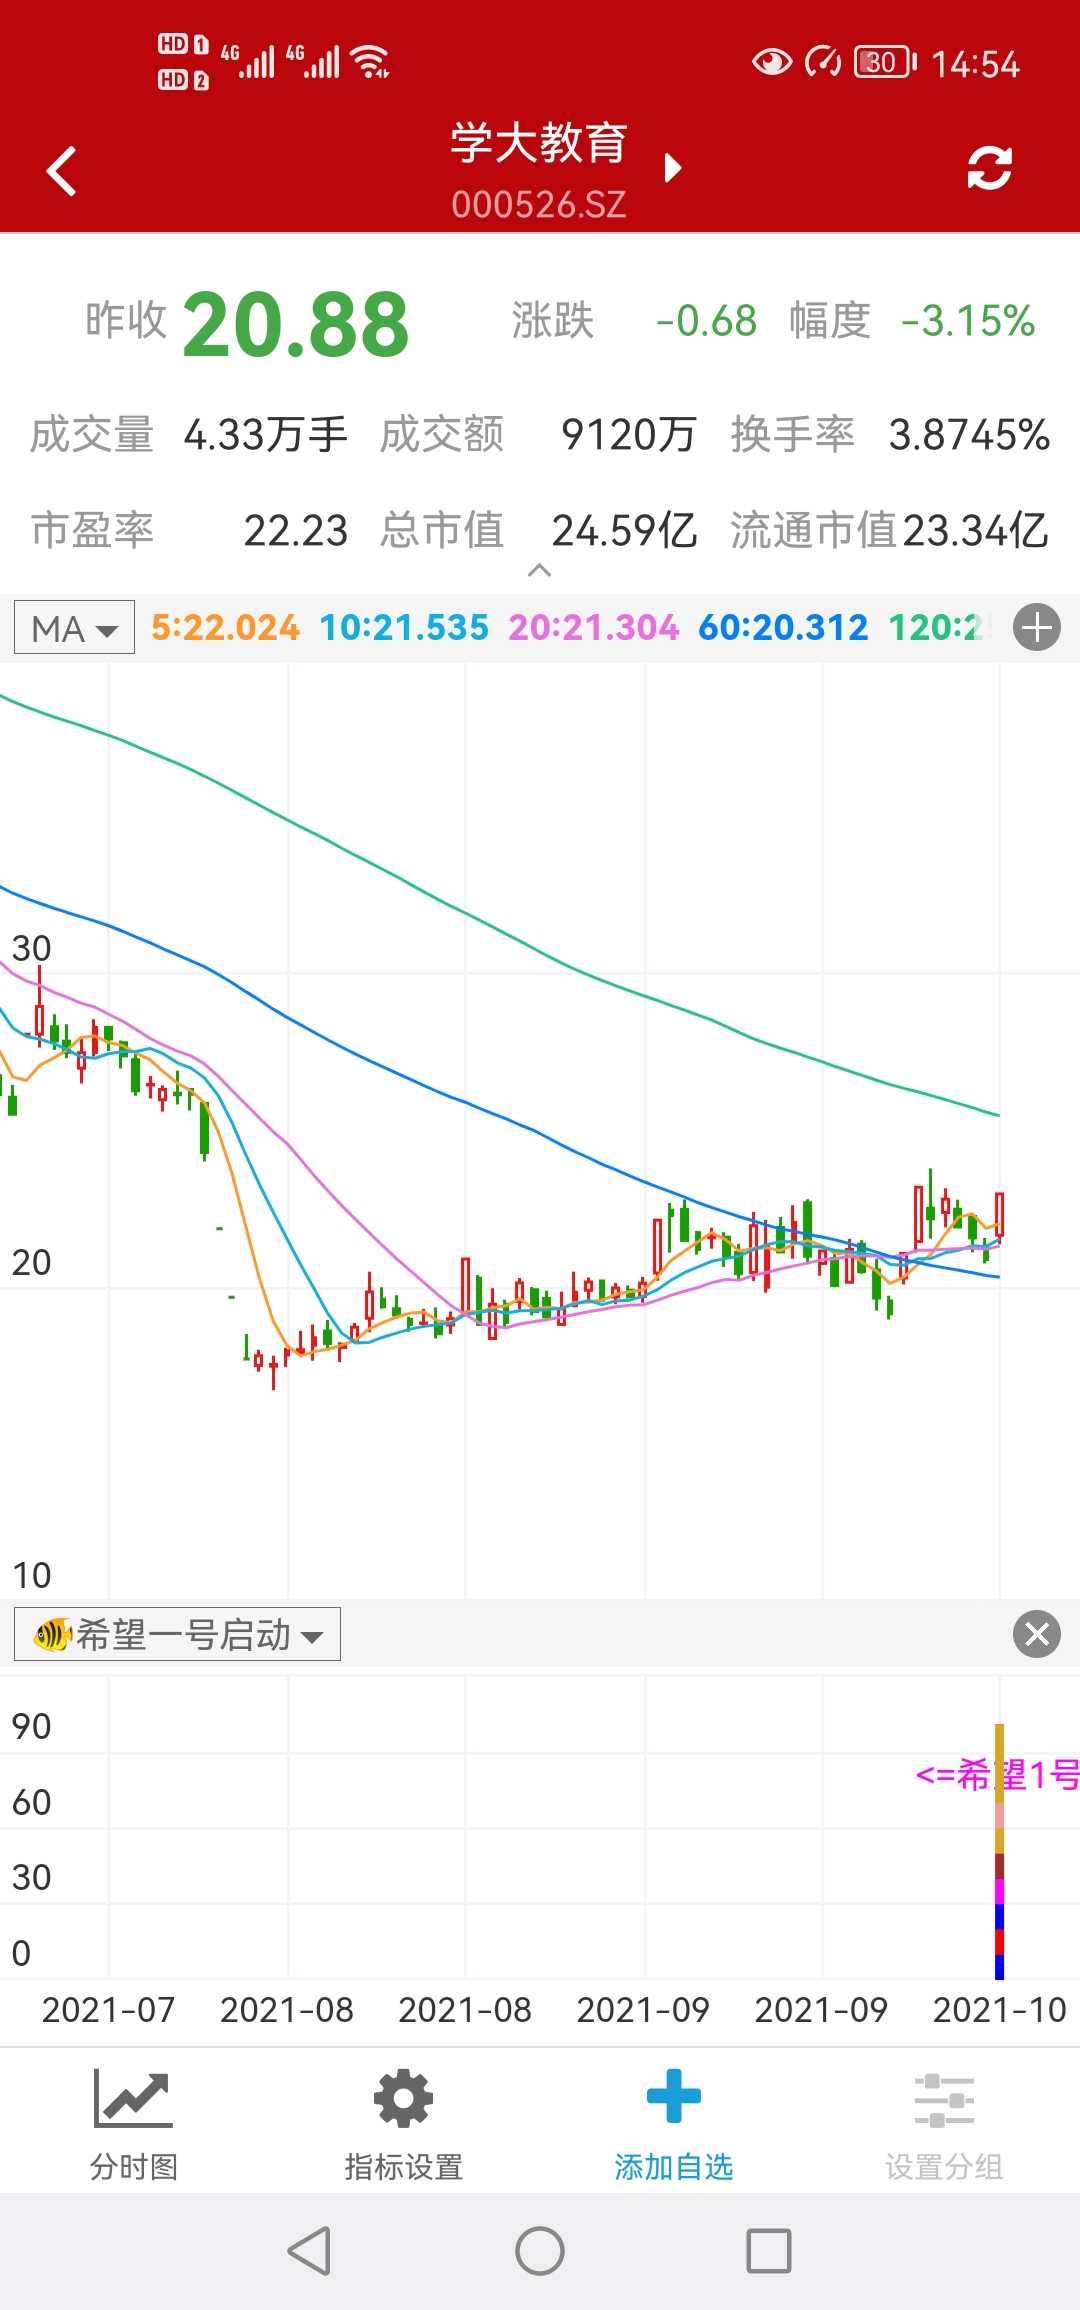The width and height of the screenshot is (1080, 2310).
Task: Open 希望一号启动 indicator dropdown
Action: (x=177, y=1634)
